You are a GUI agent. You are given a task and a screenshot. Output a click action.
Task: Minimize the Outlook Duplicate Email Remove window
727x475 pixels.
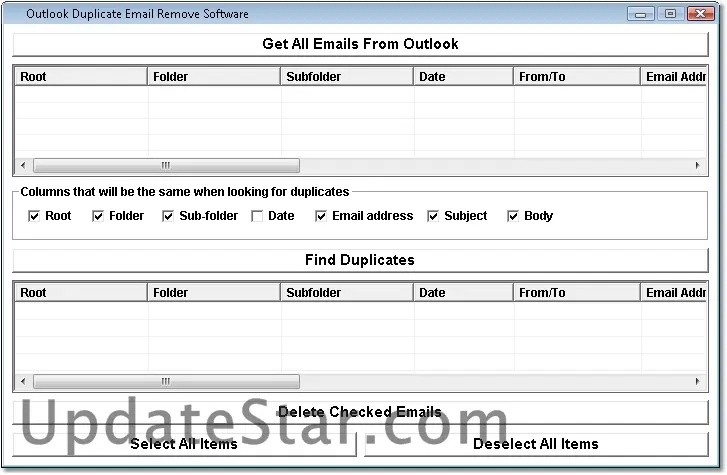pyautogui.click(x=640, y=14)
